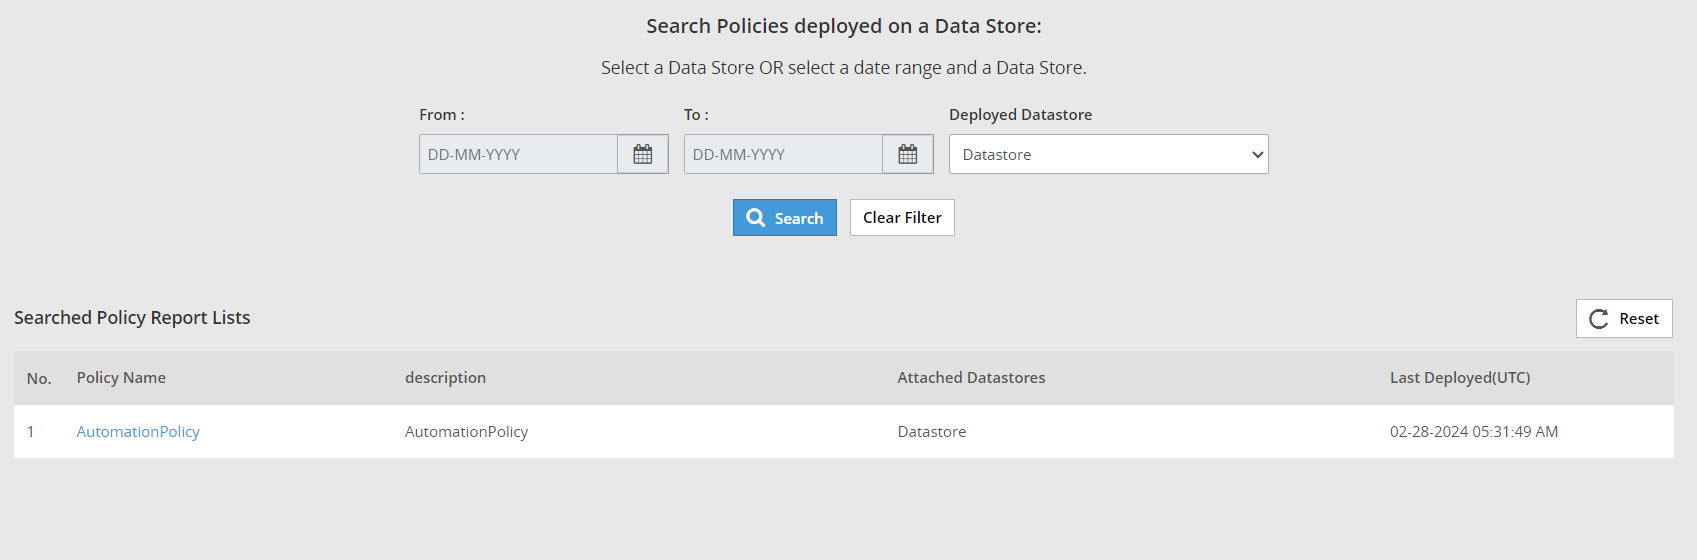This screenshot has height=560, width=1697.
Task: Click the Policy Name column header
Action: (121, 378)
